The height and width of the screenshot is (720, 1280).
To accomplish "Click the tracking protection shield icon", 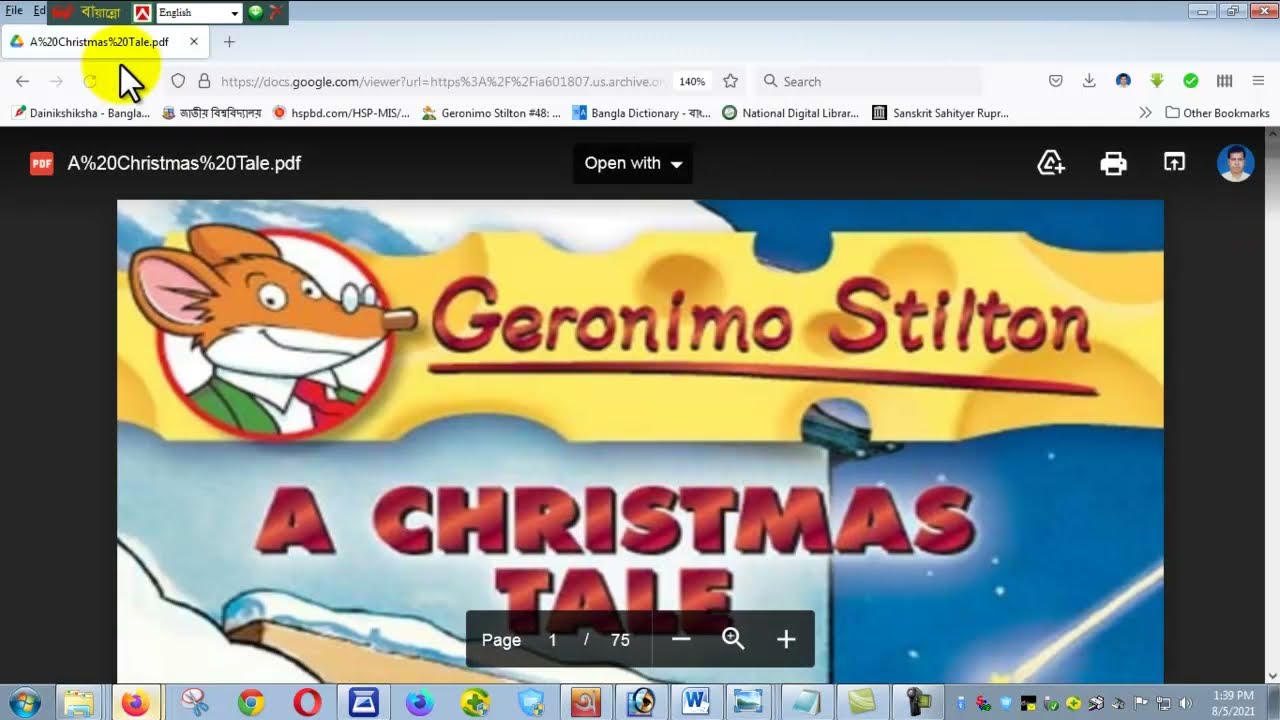I will pyautogui.click(x=178, y=81).
